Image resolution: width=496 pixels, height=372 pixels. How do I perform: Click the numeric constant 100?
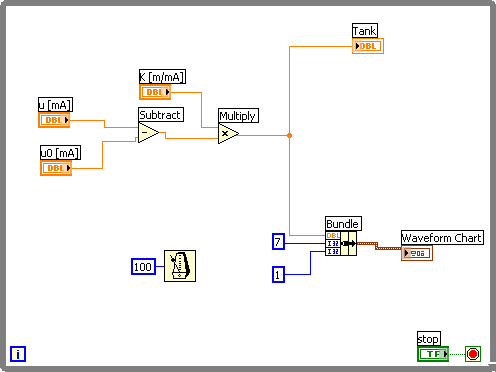tap(143, 267)
